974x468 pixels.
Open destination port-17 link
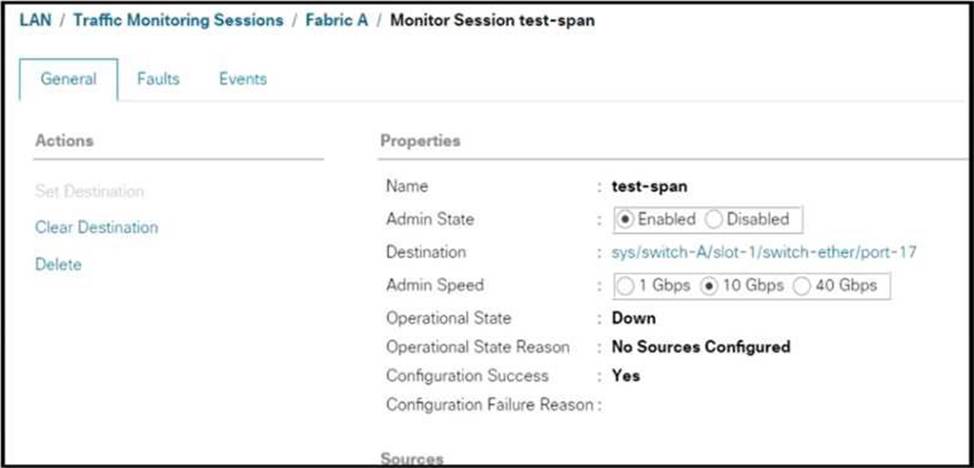(x=764, y=252)
